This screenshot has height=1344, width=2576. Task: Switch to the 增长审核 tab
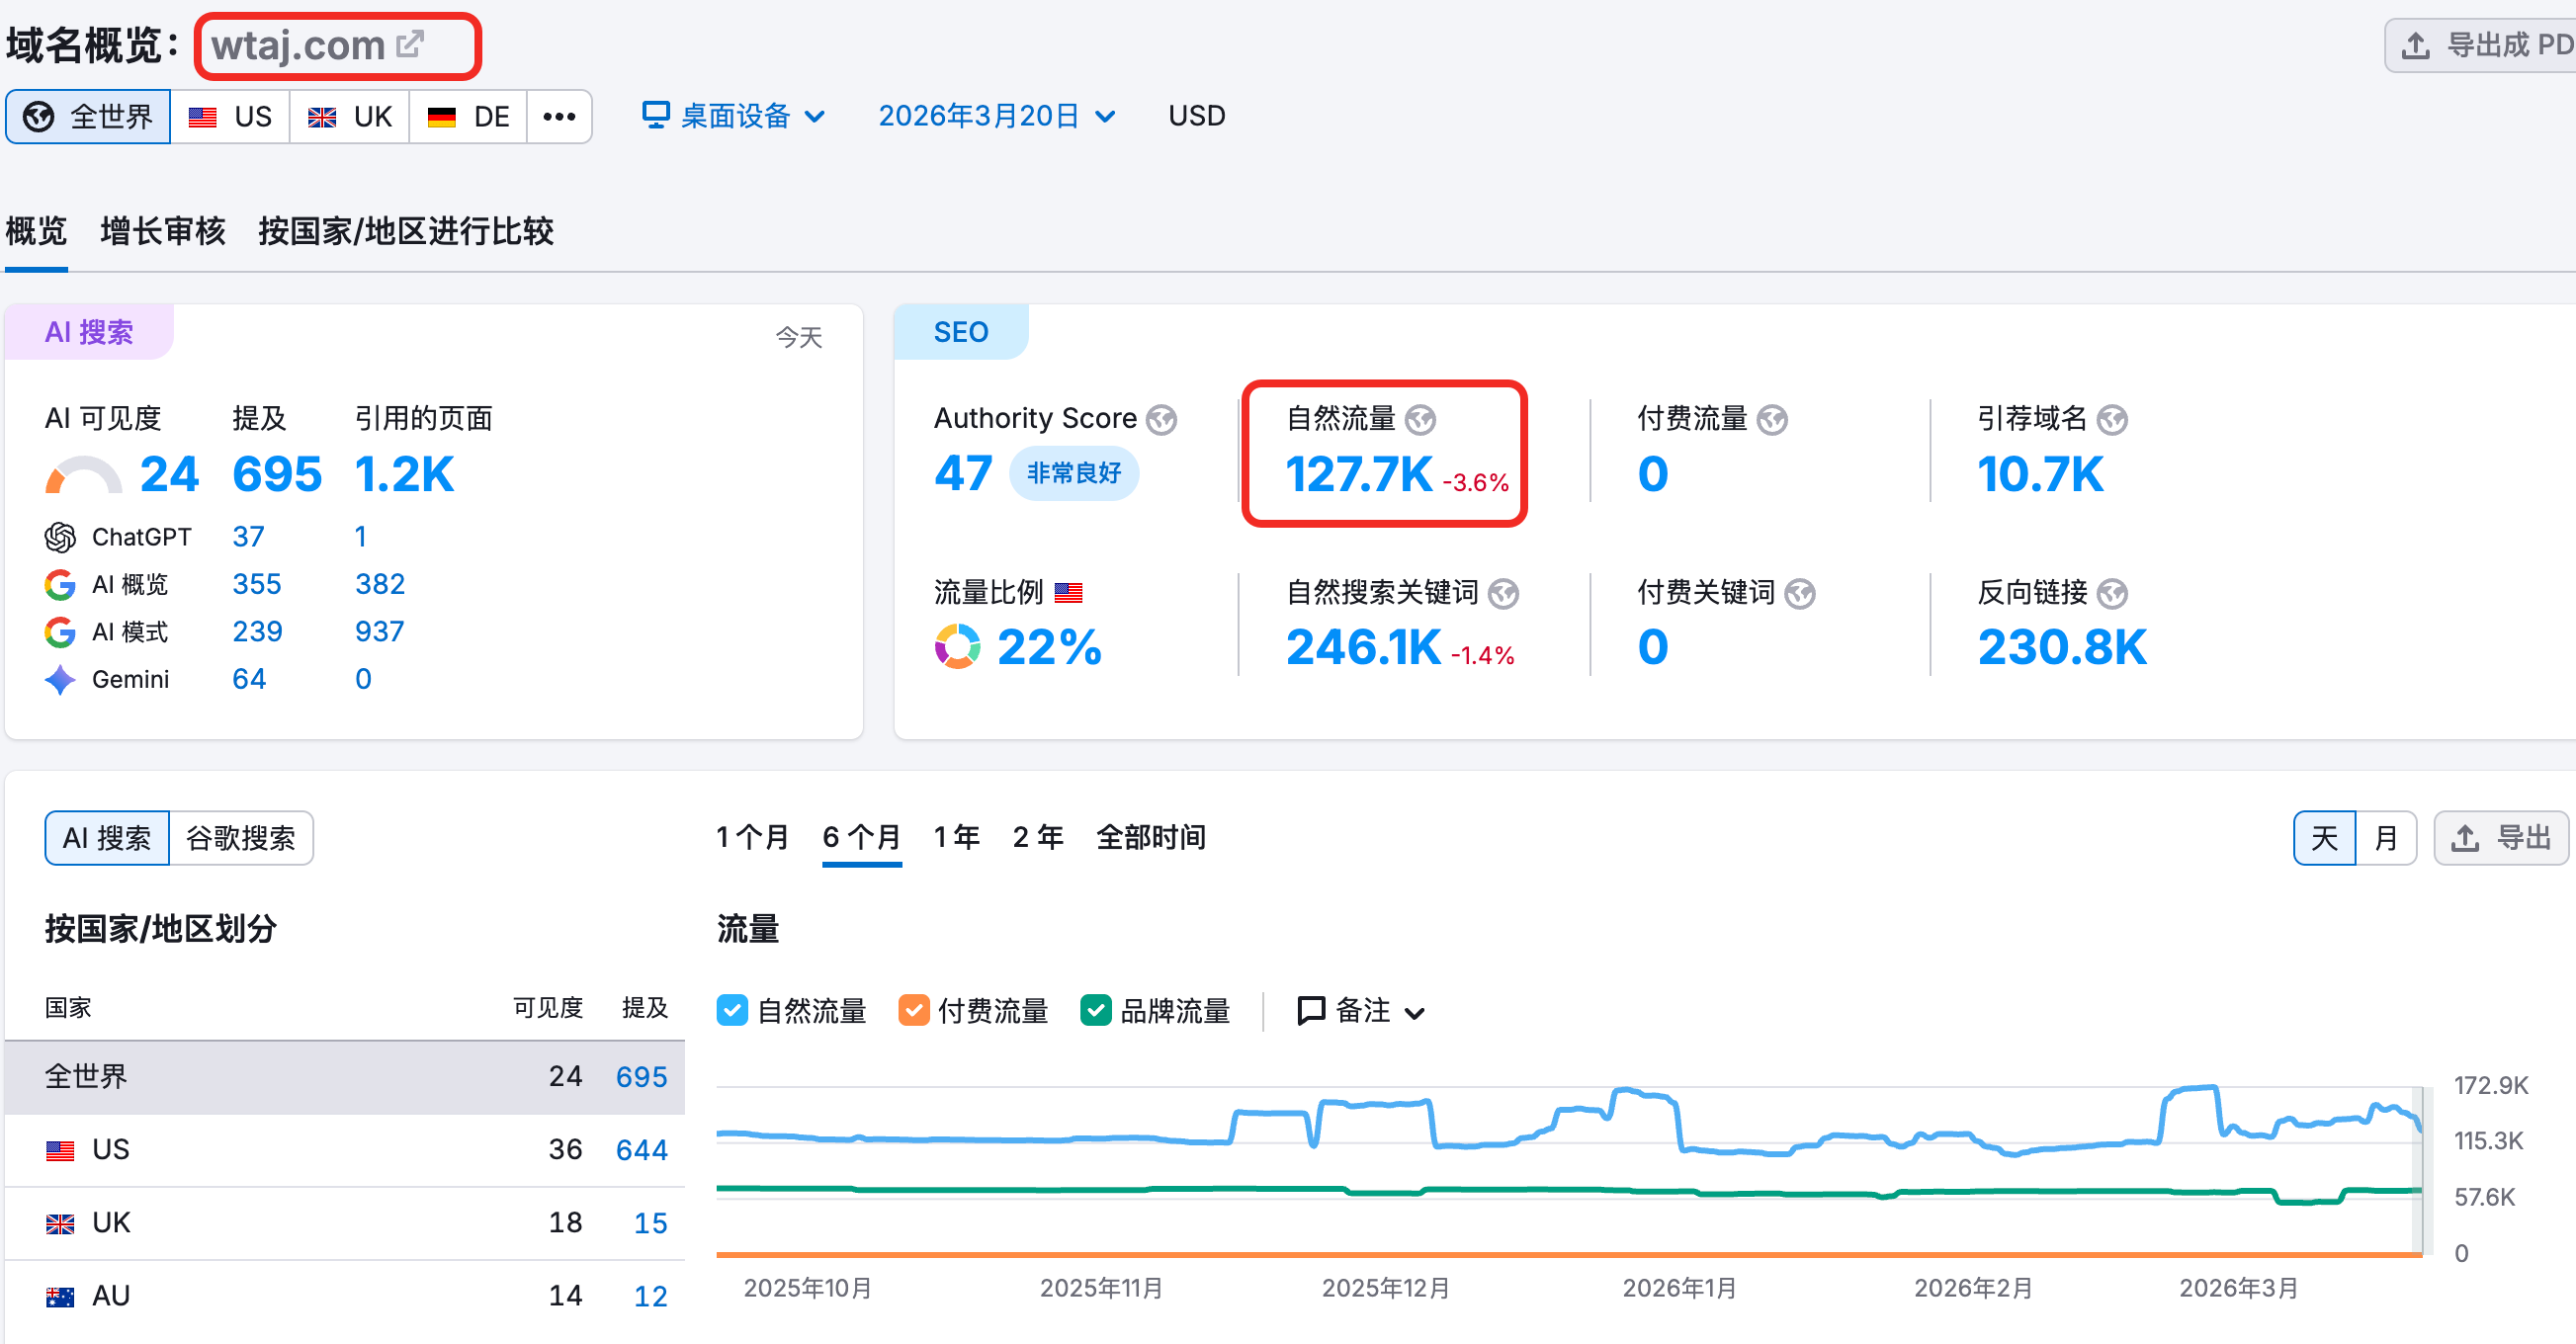point(163,231)
